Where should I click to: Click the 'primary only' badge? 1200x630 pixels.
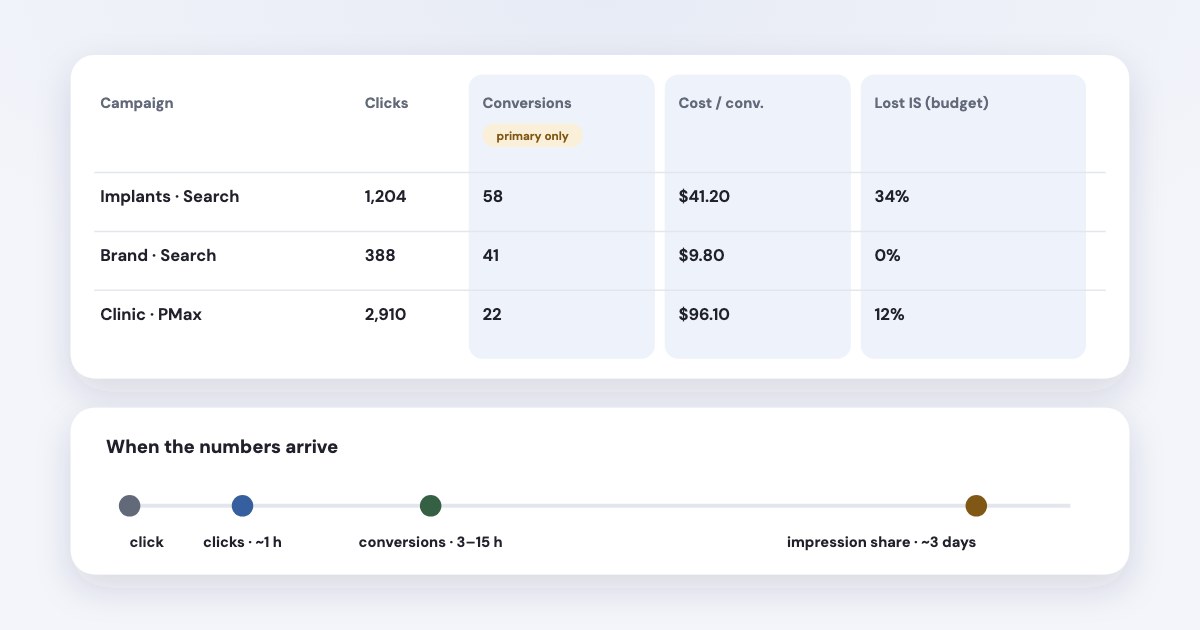pos(532,136)
